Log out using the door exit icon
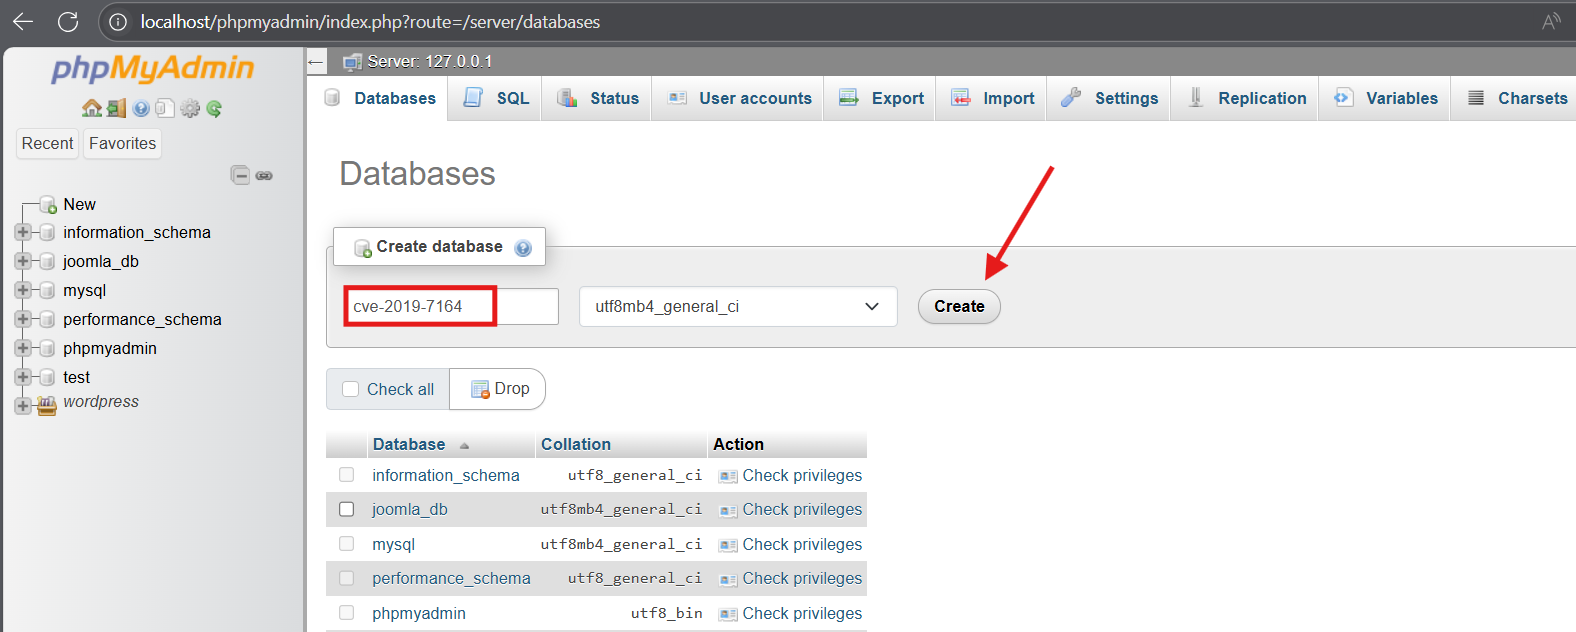This screenshot has width=1576, height=632. click(x=117, y=108)
